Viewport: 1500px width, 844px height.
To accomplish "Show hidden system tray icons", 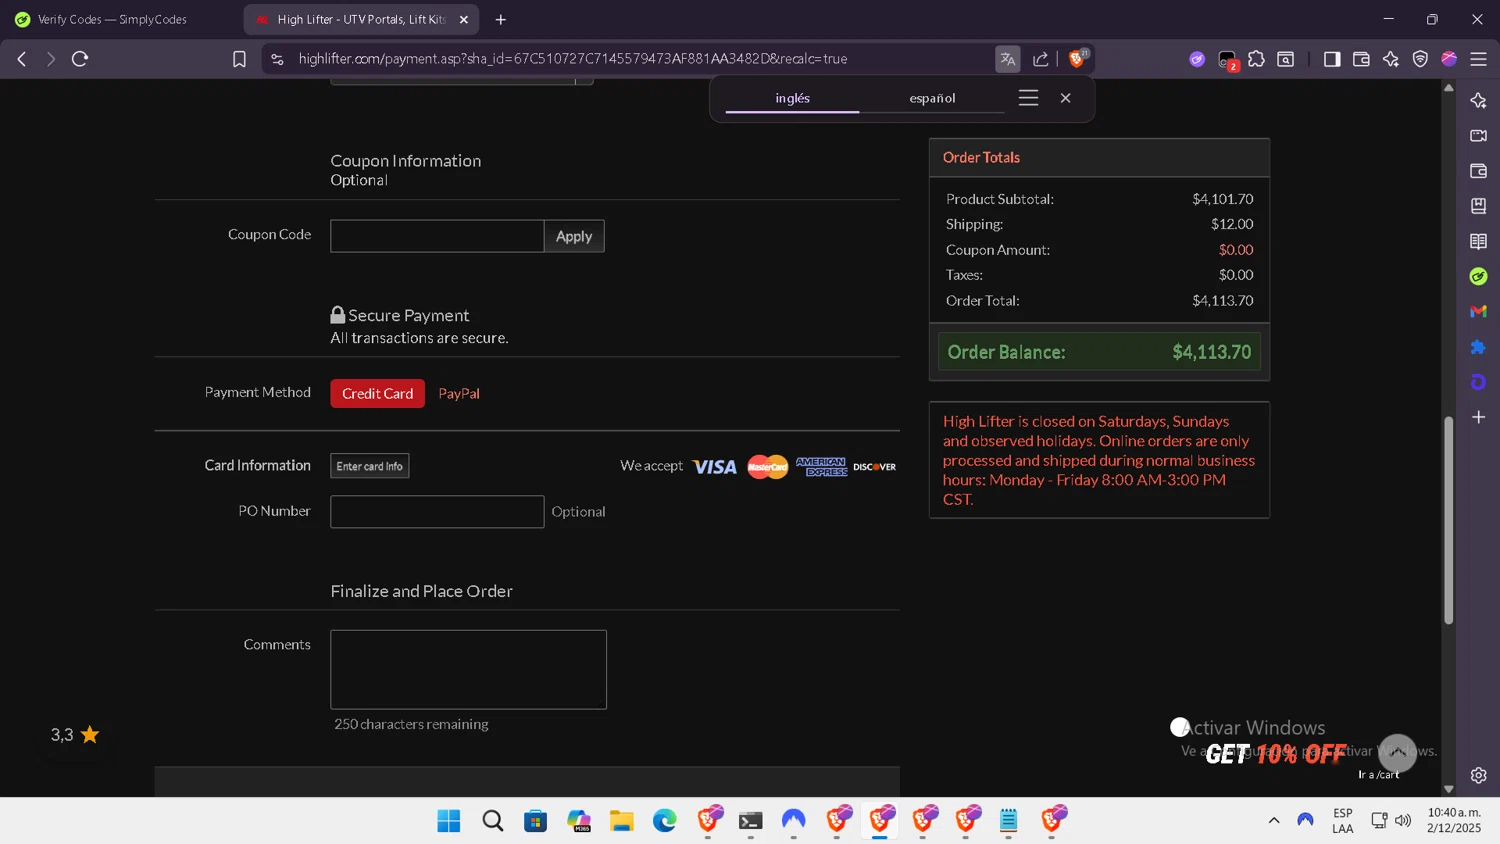I will click(x=1274, y=821).
